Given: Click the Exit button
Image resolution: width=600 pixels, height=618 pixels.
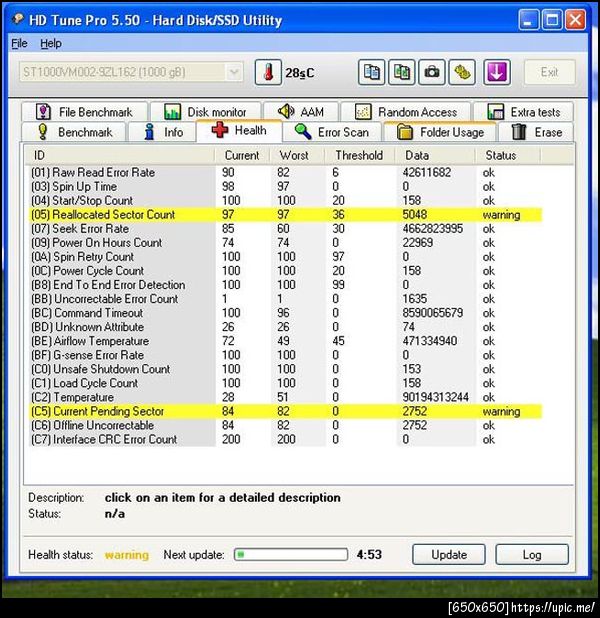Looking at the screenshot, I should click(549, 72).
